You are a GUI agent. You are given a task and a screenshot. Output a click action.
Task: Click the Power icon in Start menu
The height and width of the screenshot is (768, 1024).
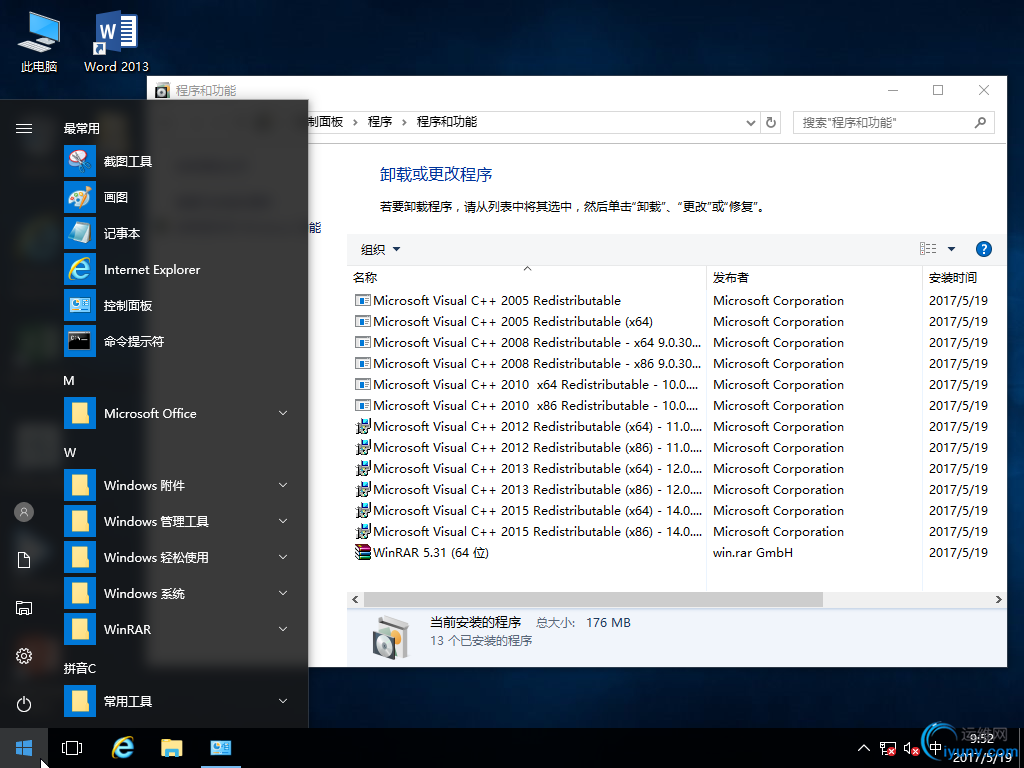pos(24,704)
